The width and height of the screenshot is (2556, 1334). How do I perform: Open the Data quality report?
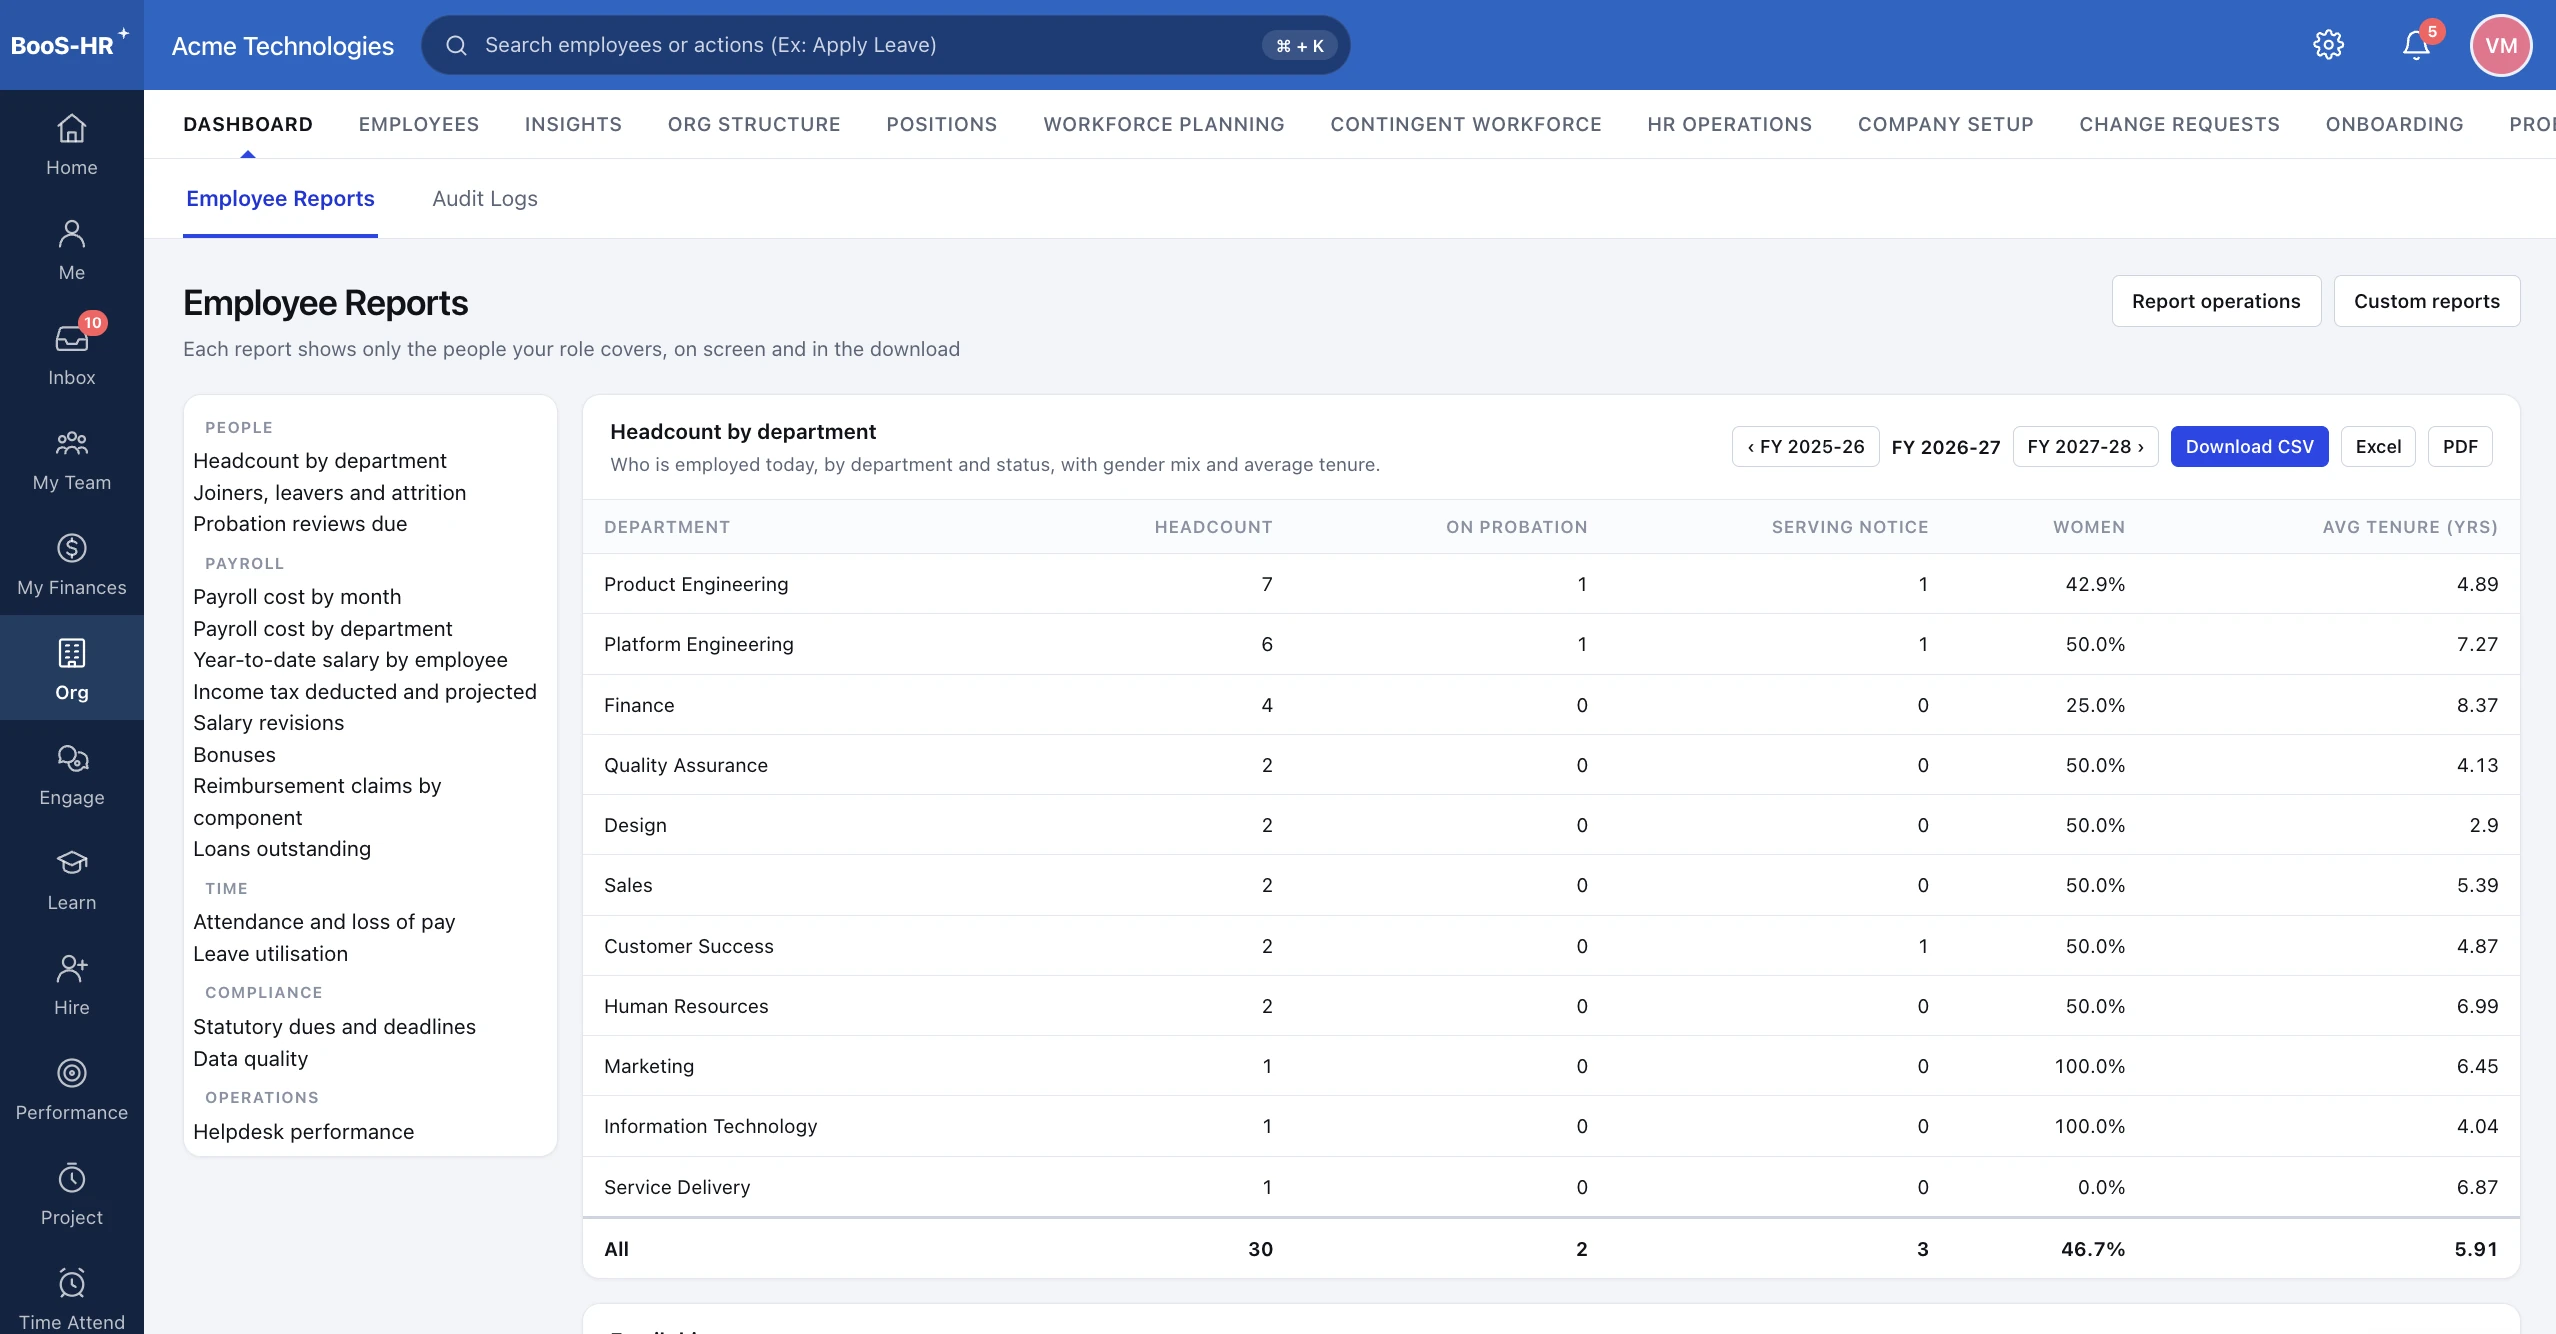tap(250, 1059)
